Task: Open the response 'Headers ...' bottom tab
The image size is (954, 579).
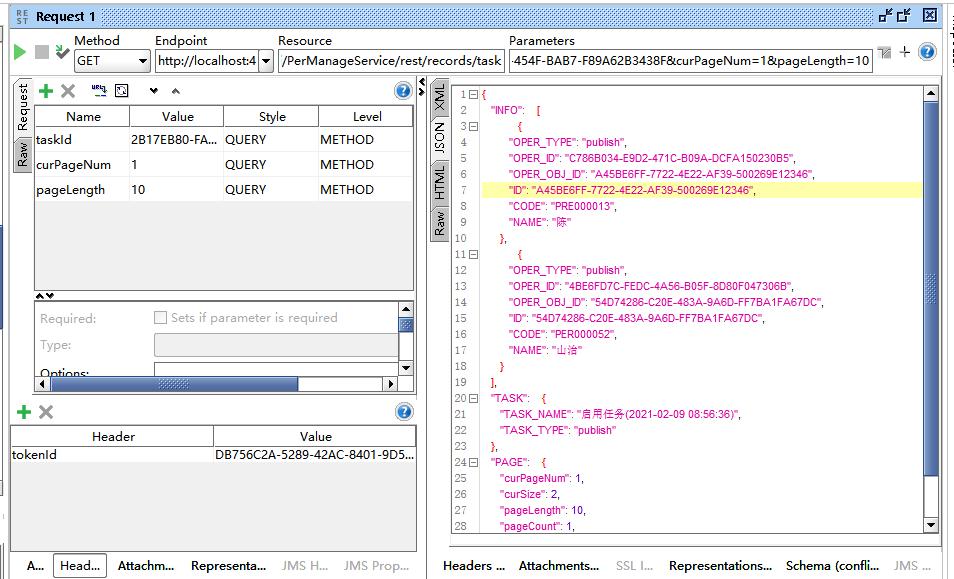Action: [x=473, y=566]
